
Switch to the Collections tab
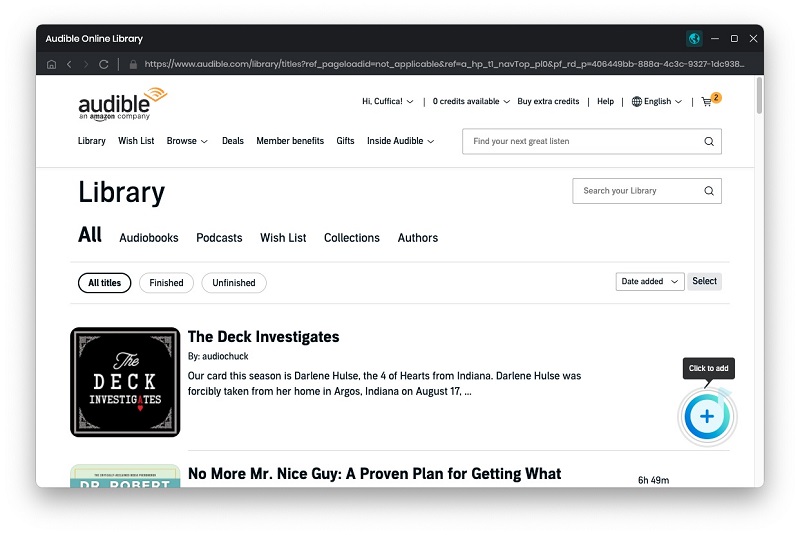tap(352, 238)
